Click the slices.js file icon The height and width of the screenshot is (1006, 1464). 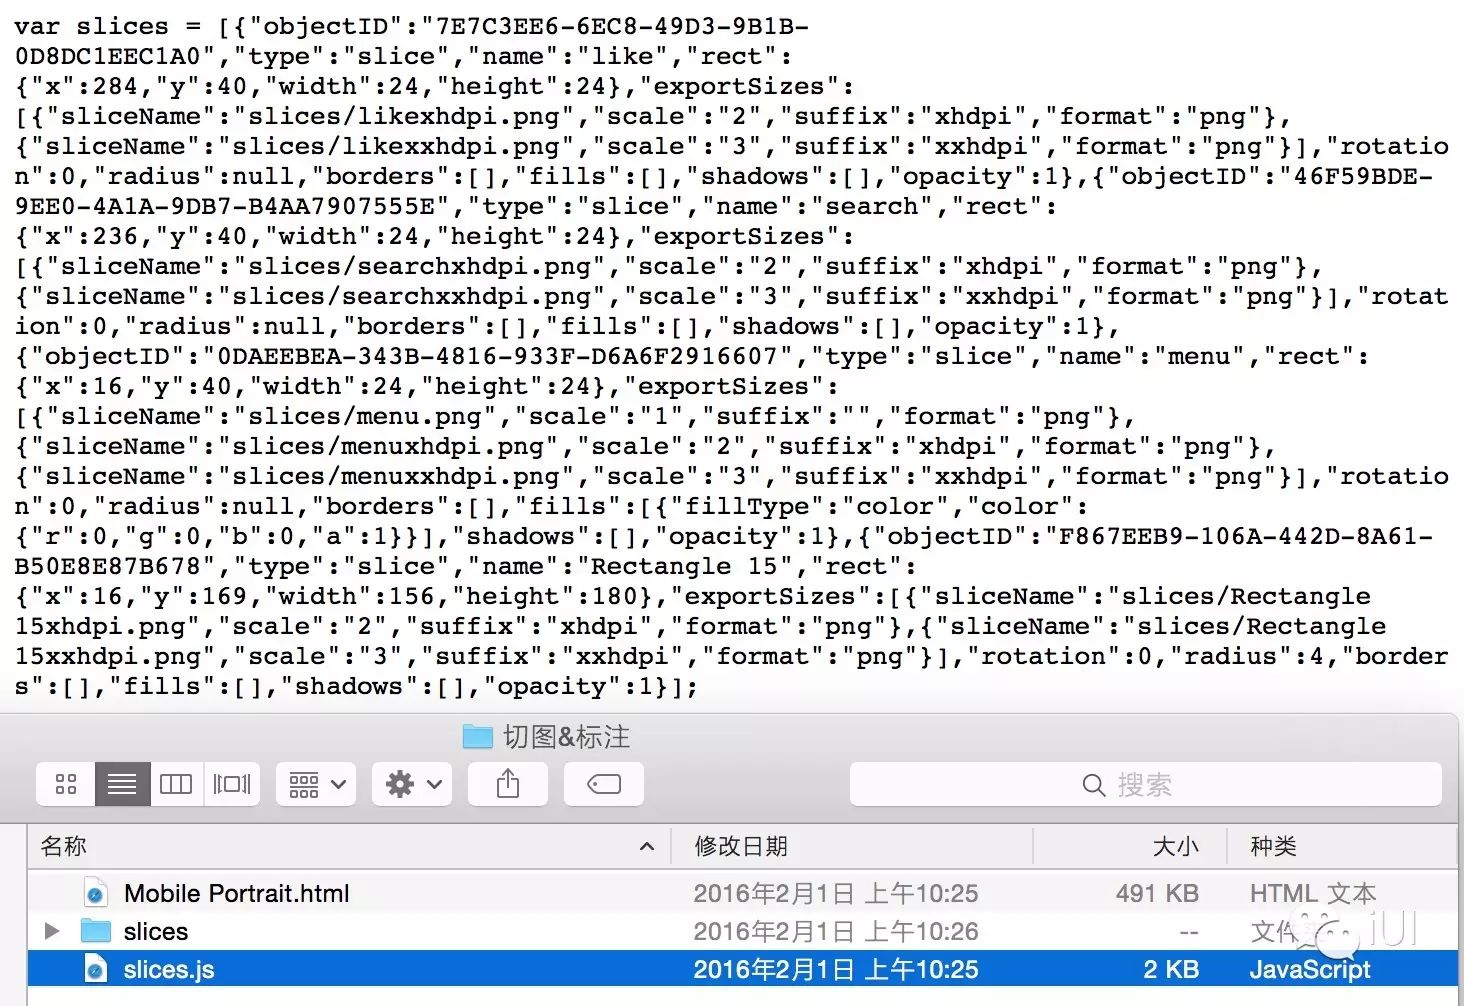tap(95, 969)
